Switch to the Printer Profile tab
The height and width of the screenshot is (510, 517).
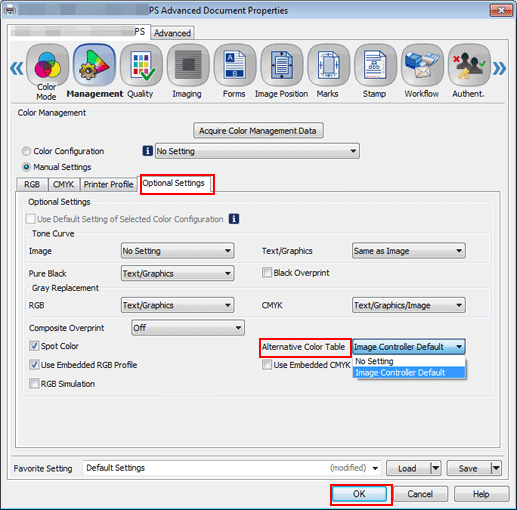coord(108,184)
